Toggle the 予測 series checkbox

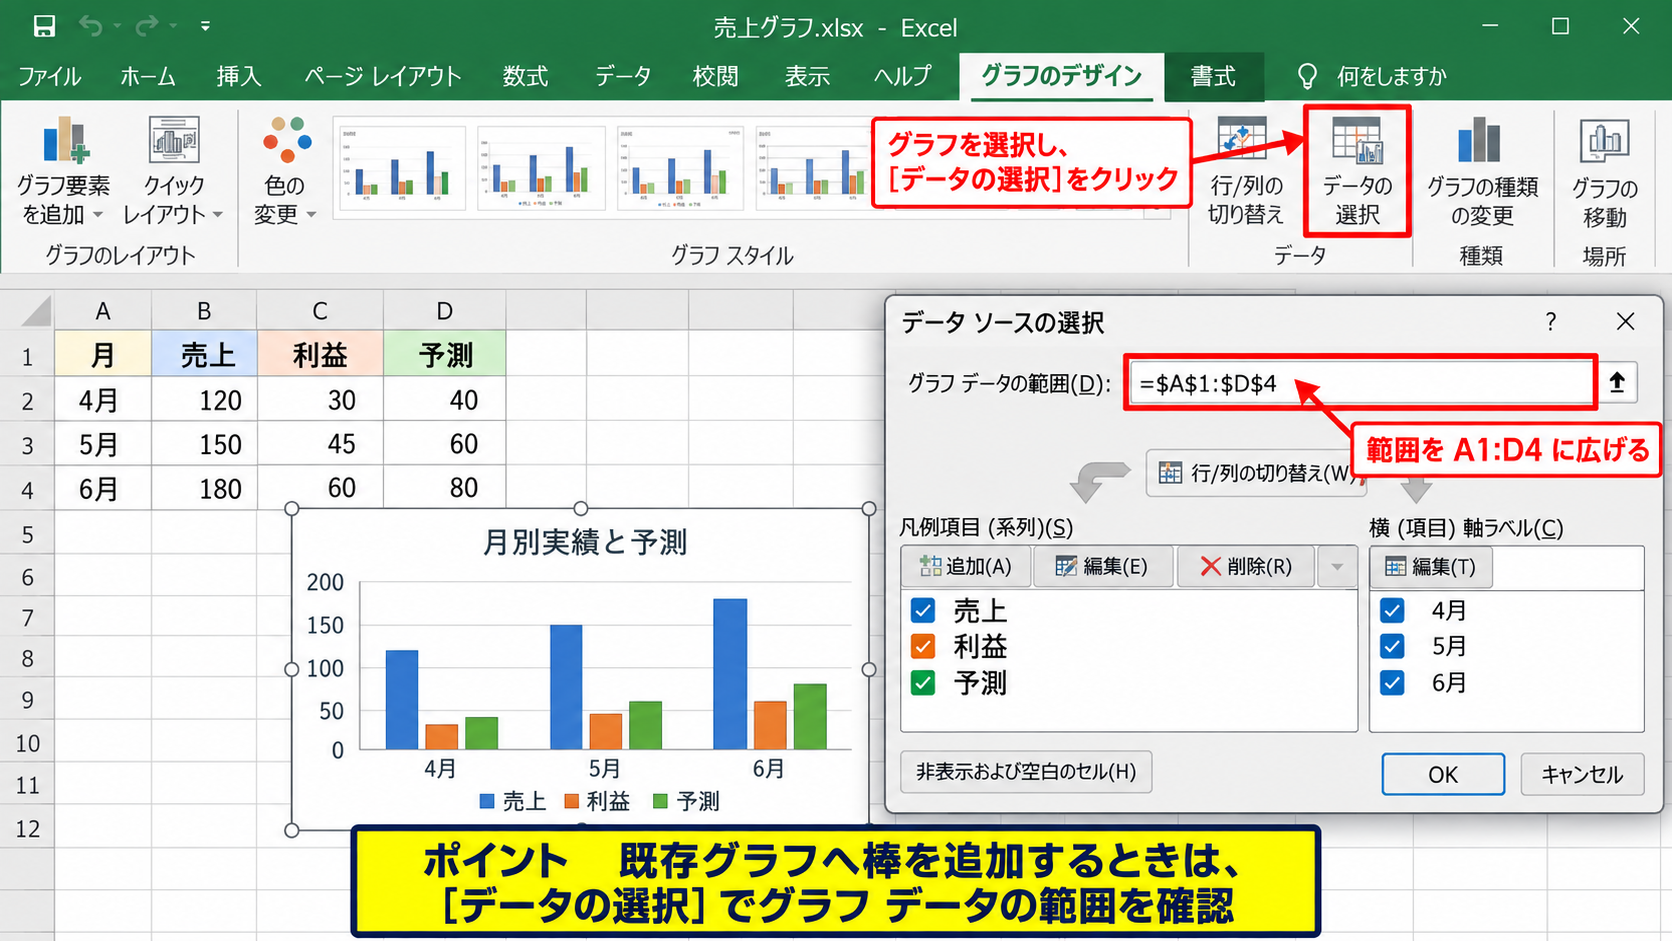pyautogui.click(x=923, y=683)
